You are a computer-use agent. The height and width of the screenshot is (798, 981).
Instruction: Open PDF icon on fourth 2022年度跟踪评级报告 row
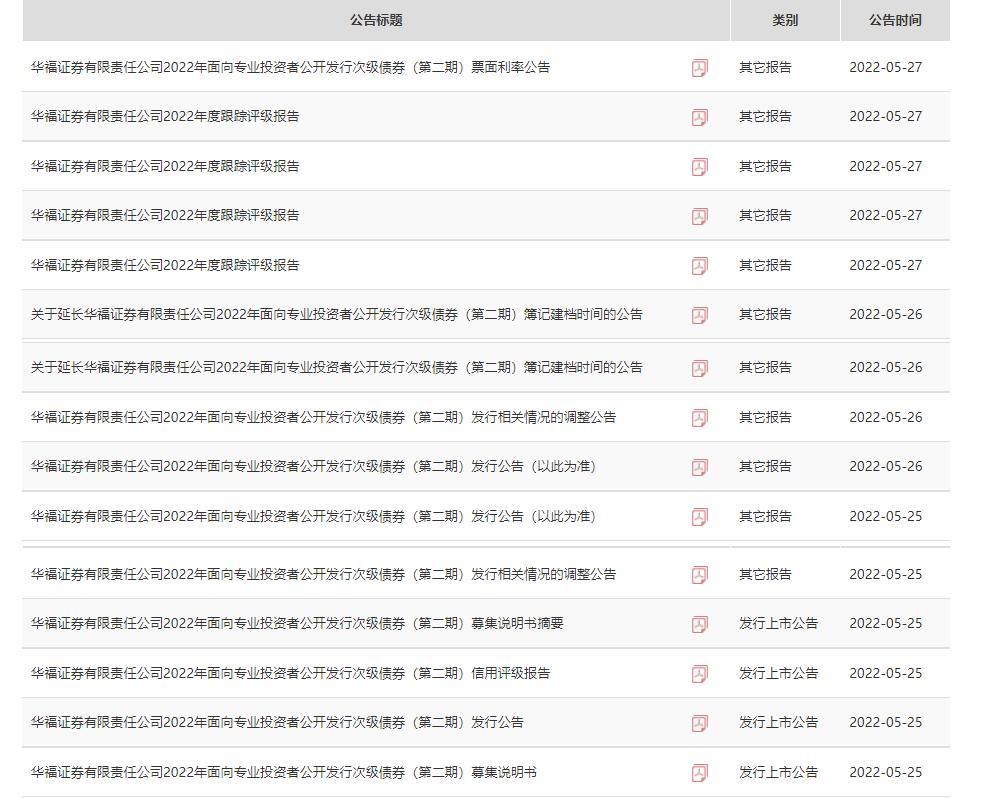point(699,265)
